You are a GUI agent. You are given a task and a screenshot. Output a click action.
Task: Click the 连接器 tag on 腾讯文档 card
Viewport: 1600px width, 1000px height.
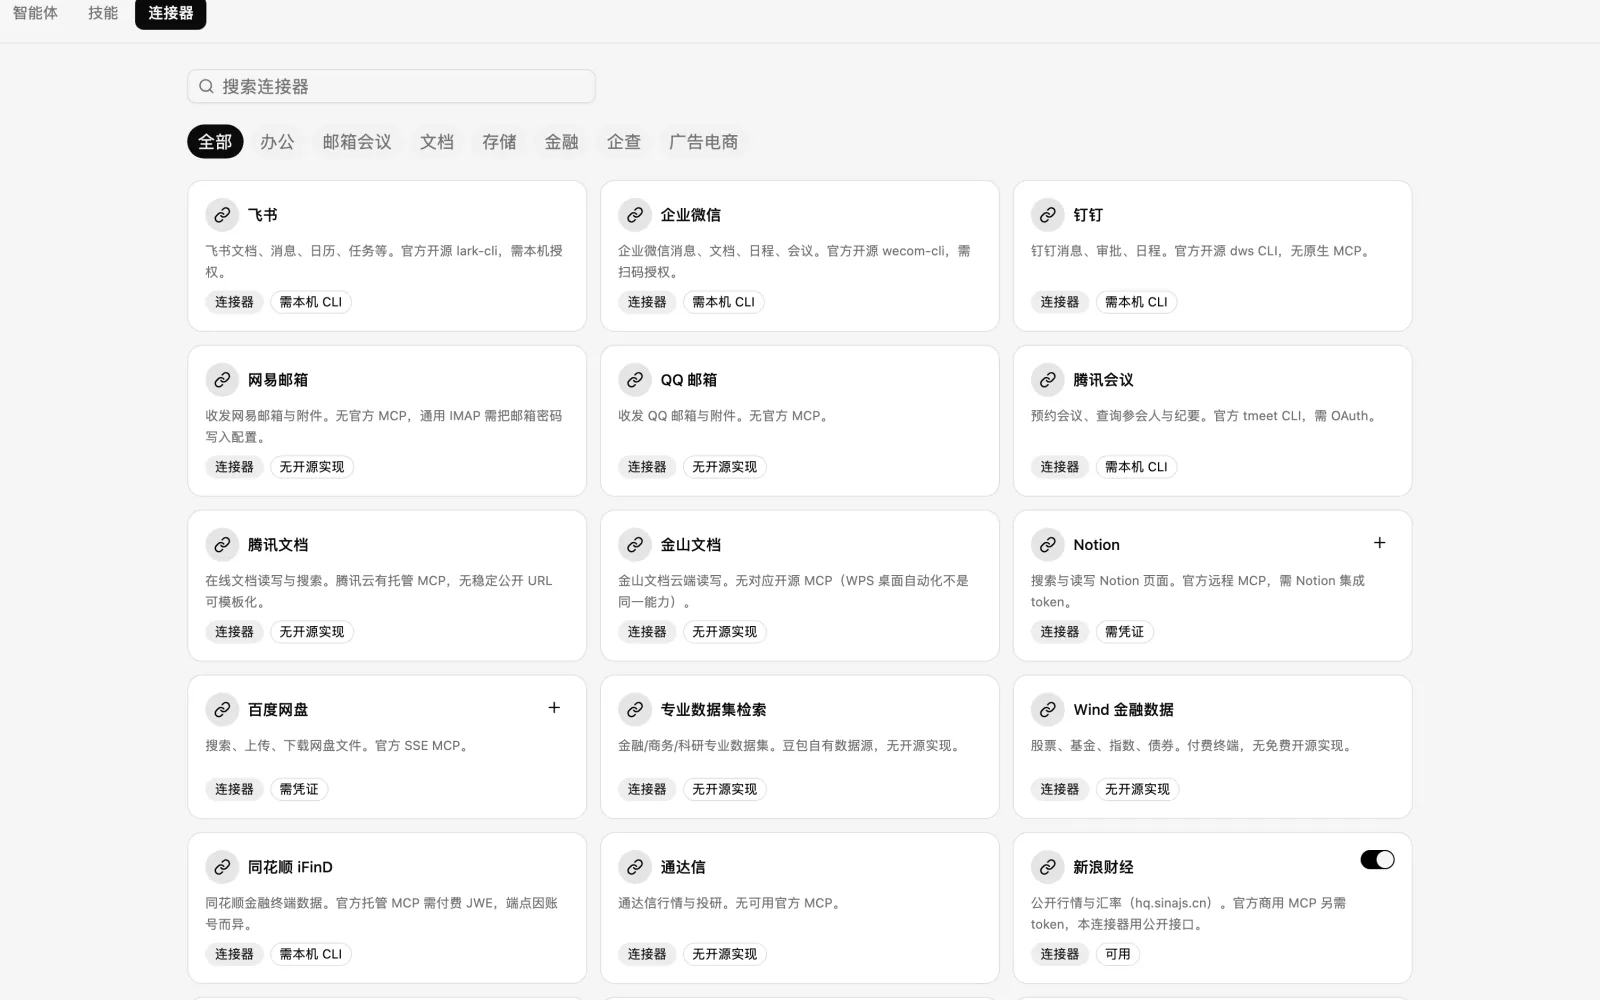point(234,632)
